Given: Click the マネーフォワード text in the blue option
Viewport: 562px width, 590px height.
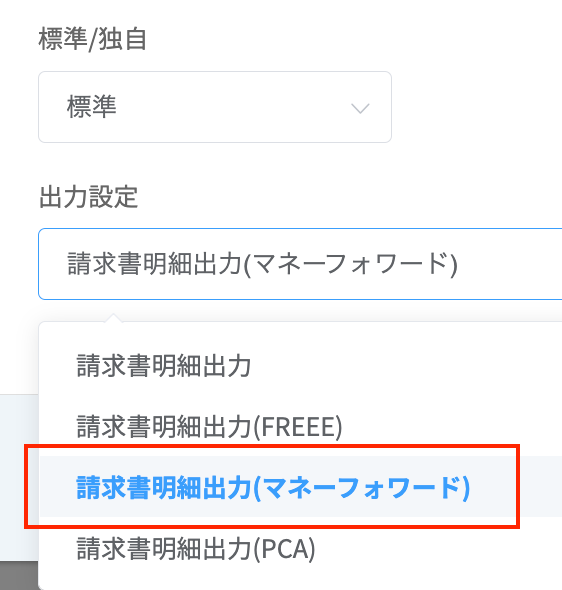Looking at the screenshot, I should click(x=362, y=487).
